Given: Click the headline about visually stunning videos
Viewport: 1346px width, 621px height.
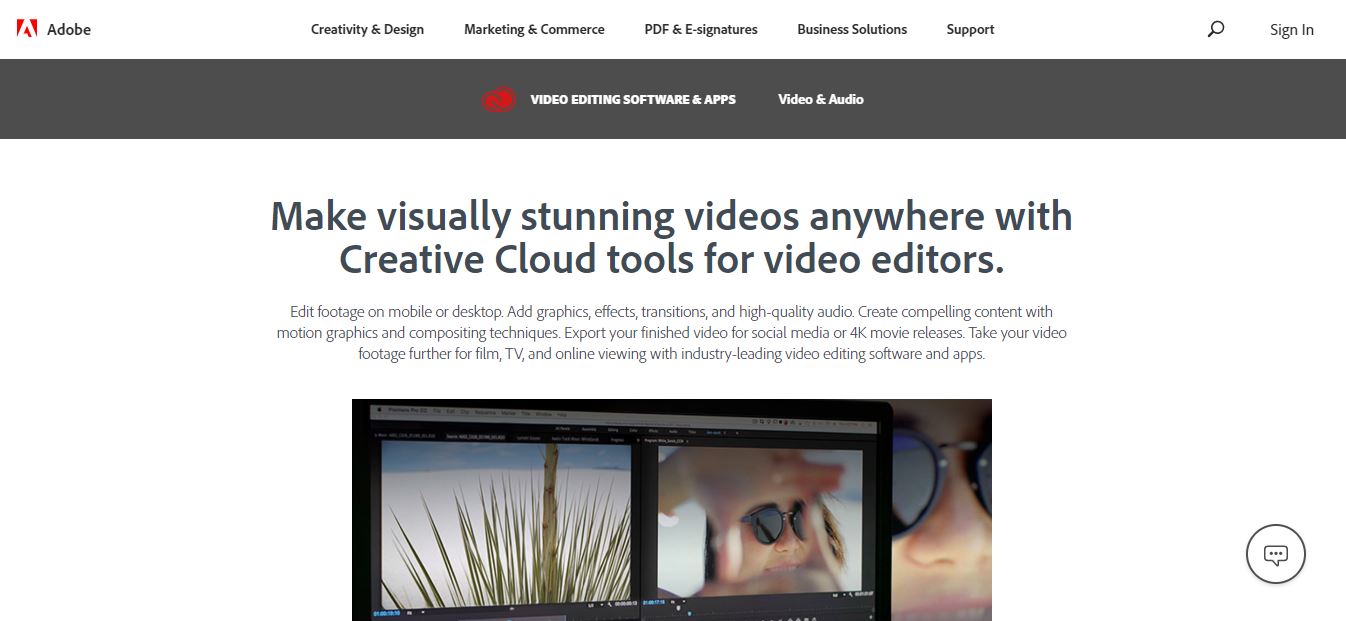Looking at the screenshot, I should coord(670,237).
